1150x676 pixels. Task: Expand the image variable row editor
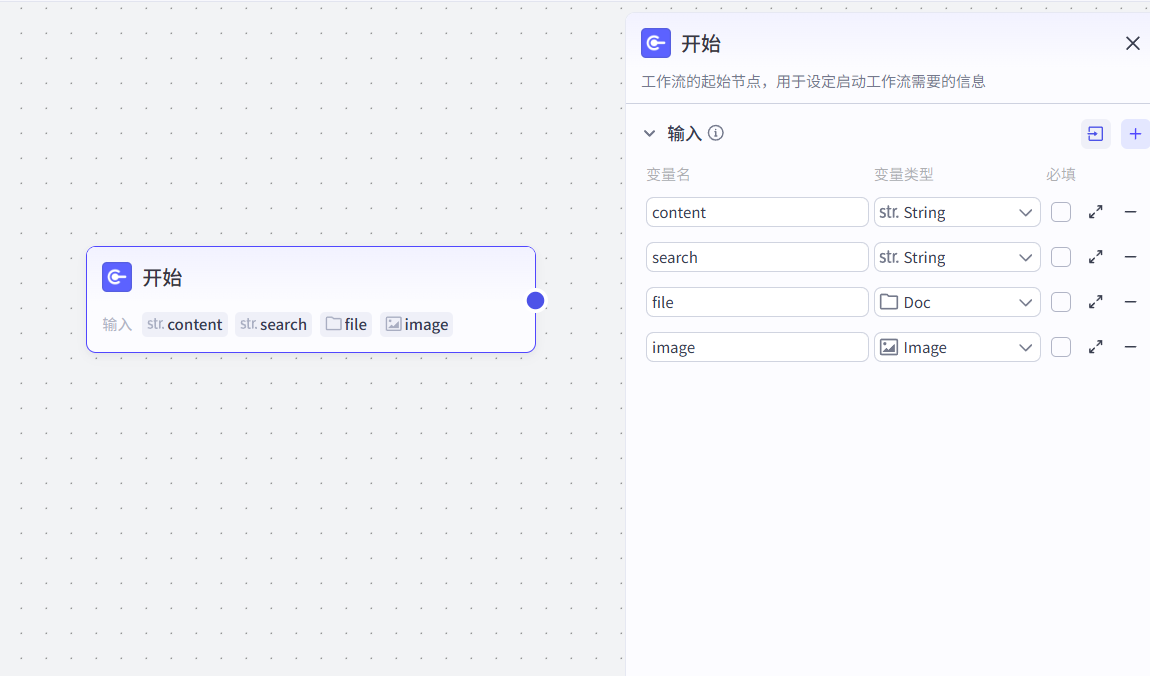point(1096,347)
